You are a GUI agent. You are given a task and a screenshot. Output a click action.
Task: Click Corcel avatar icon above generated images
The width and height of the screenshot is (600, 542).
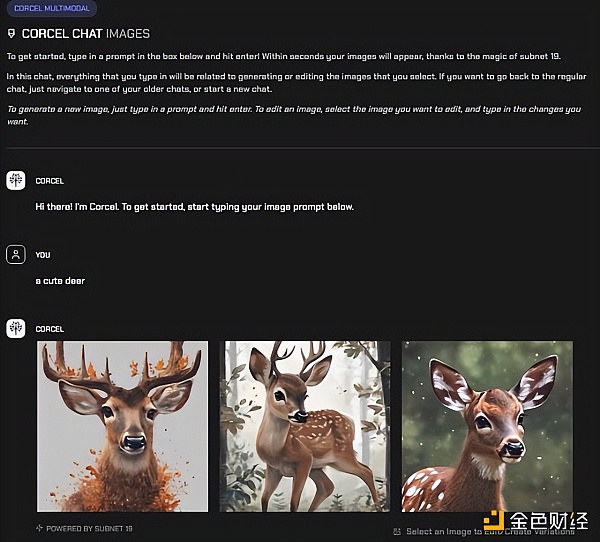[x=16, y=328]
